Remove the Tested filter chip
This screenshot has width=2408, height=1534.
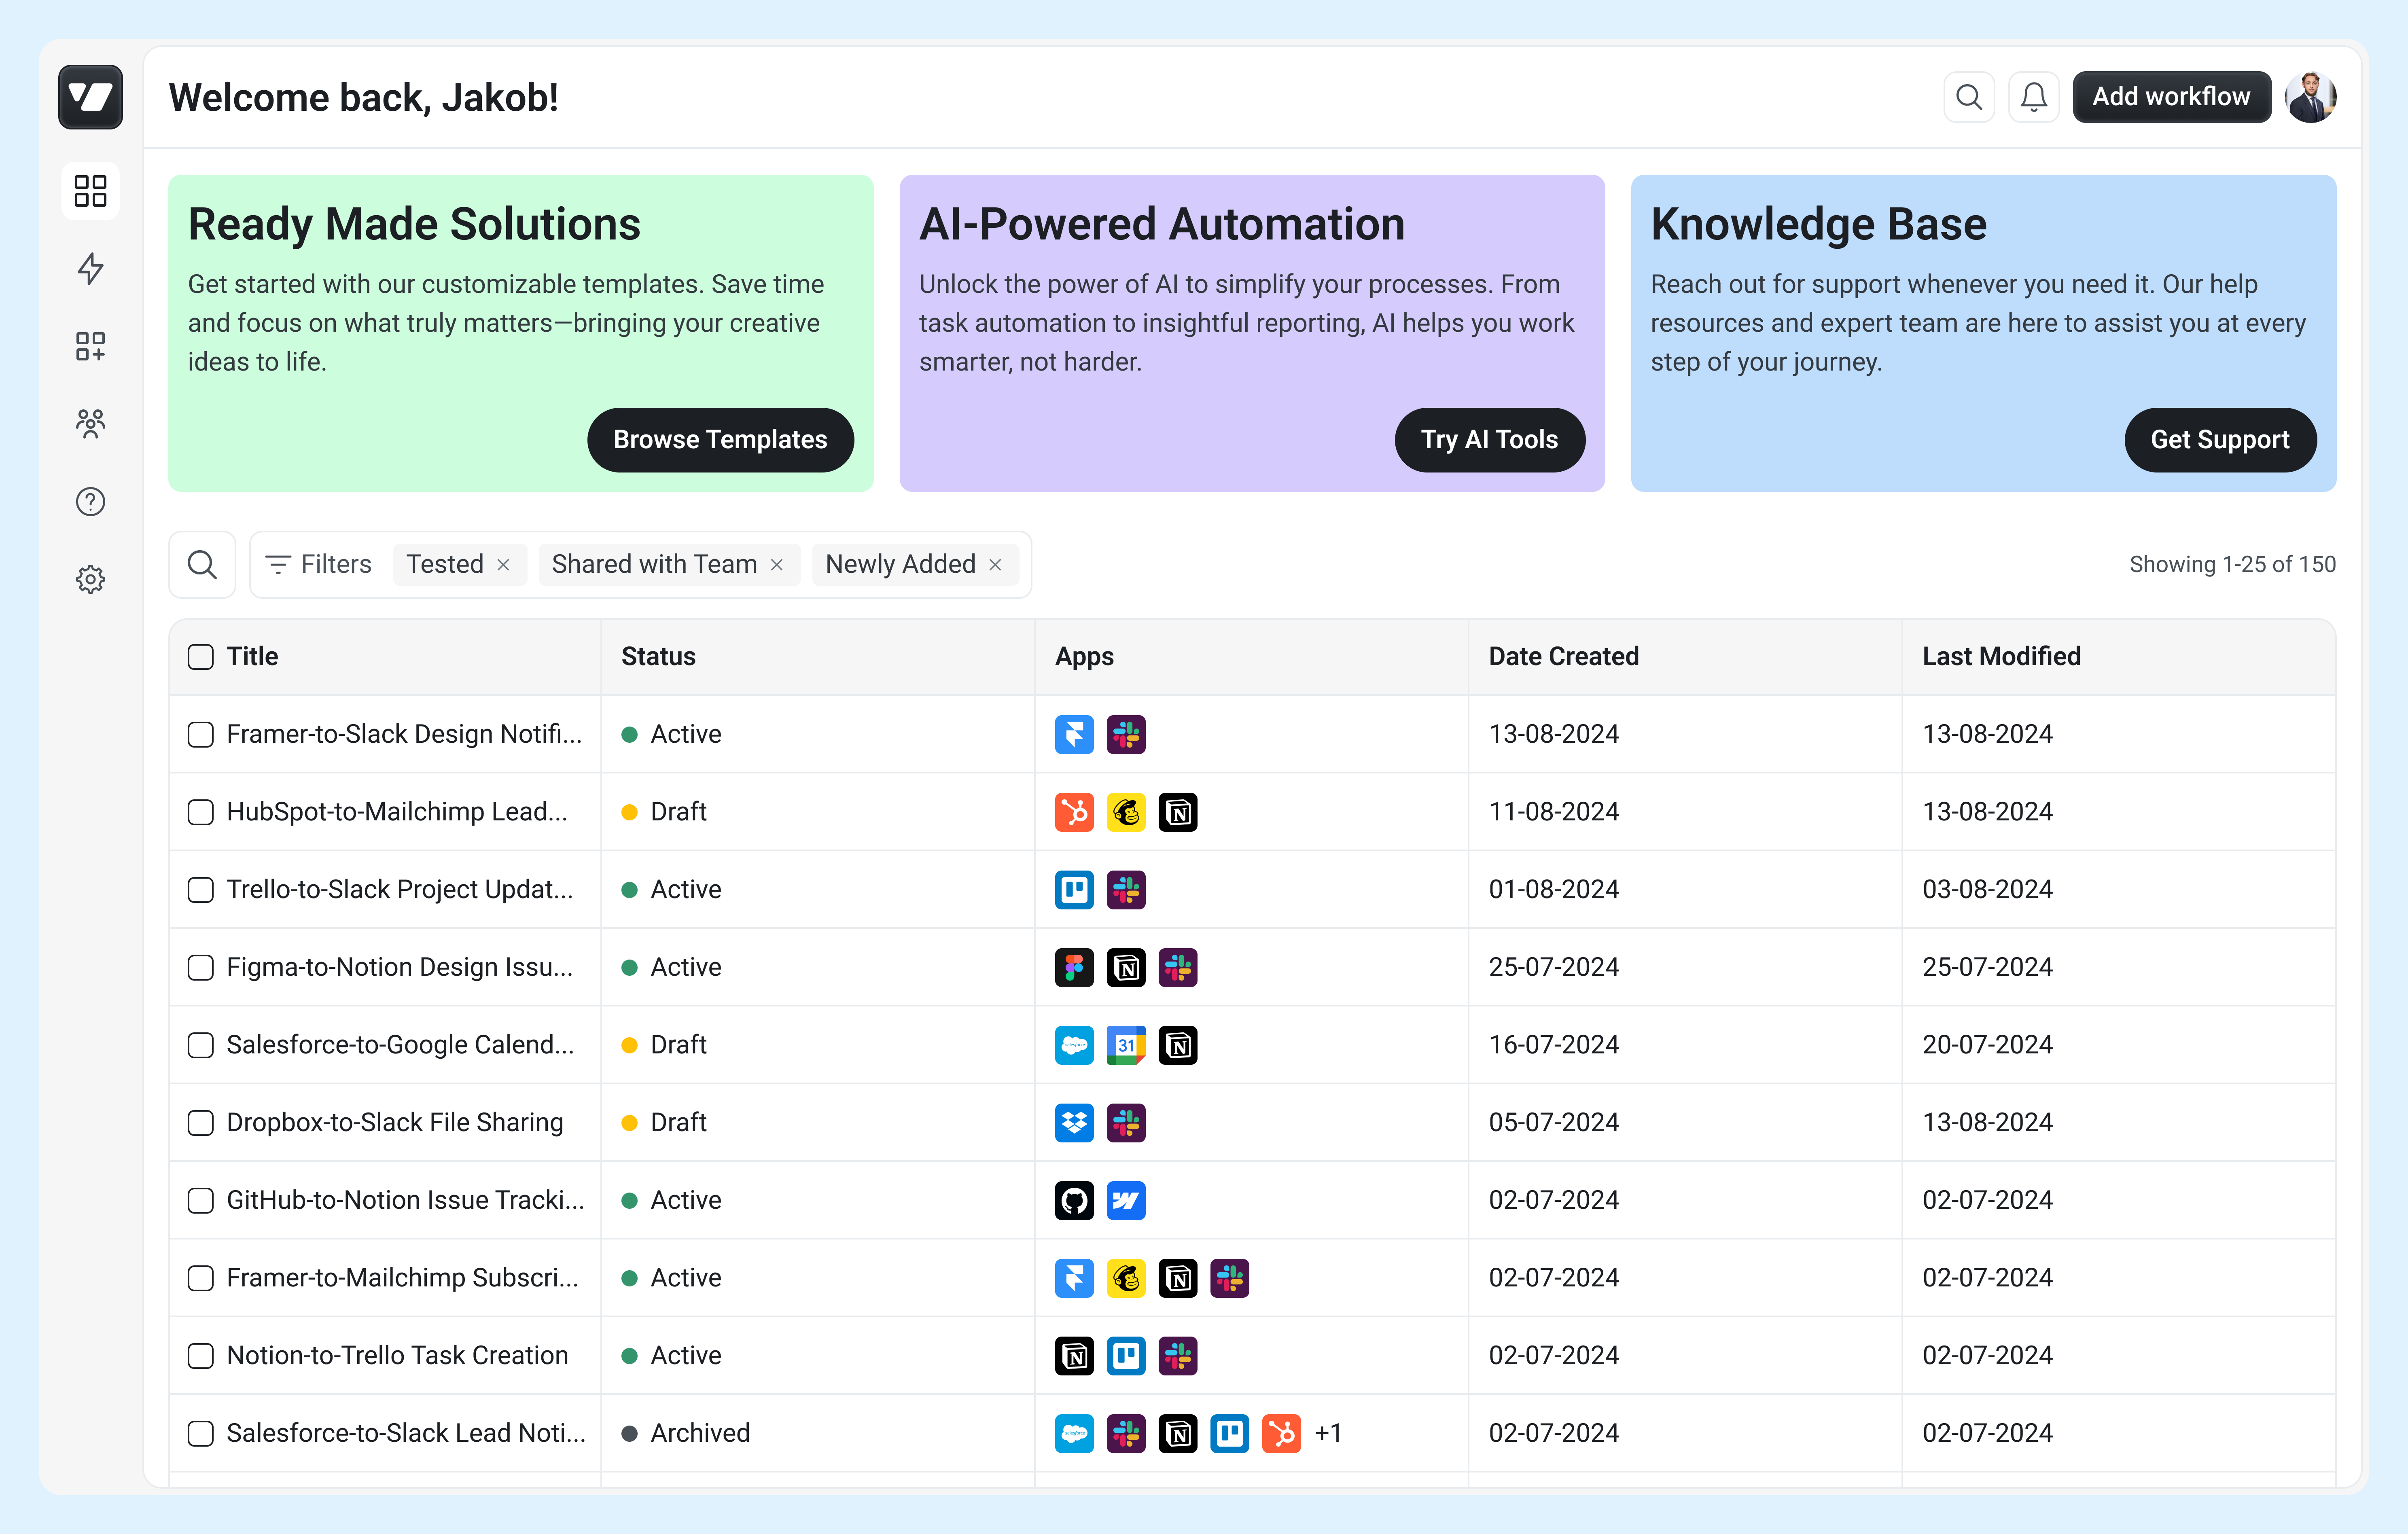(503, 565)
